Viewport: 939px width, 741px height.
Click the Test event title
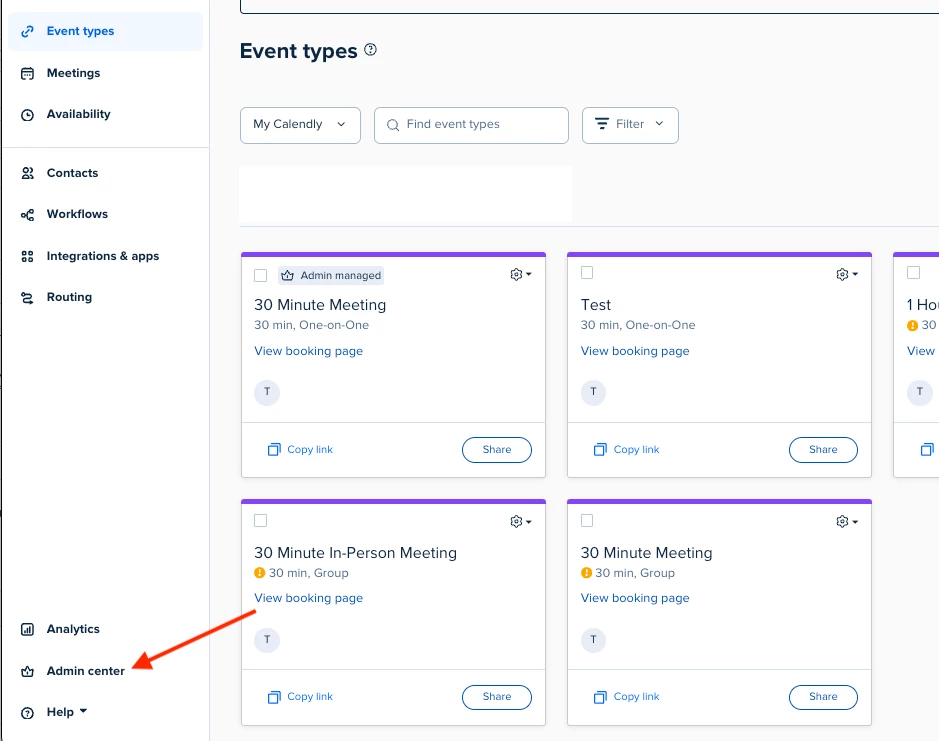tap(596, 305)
